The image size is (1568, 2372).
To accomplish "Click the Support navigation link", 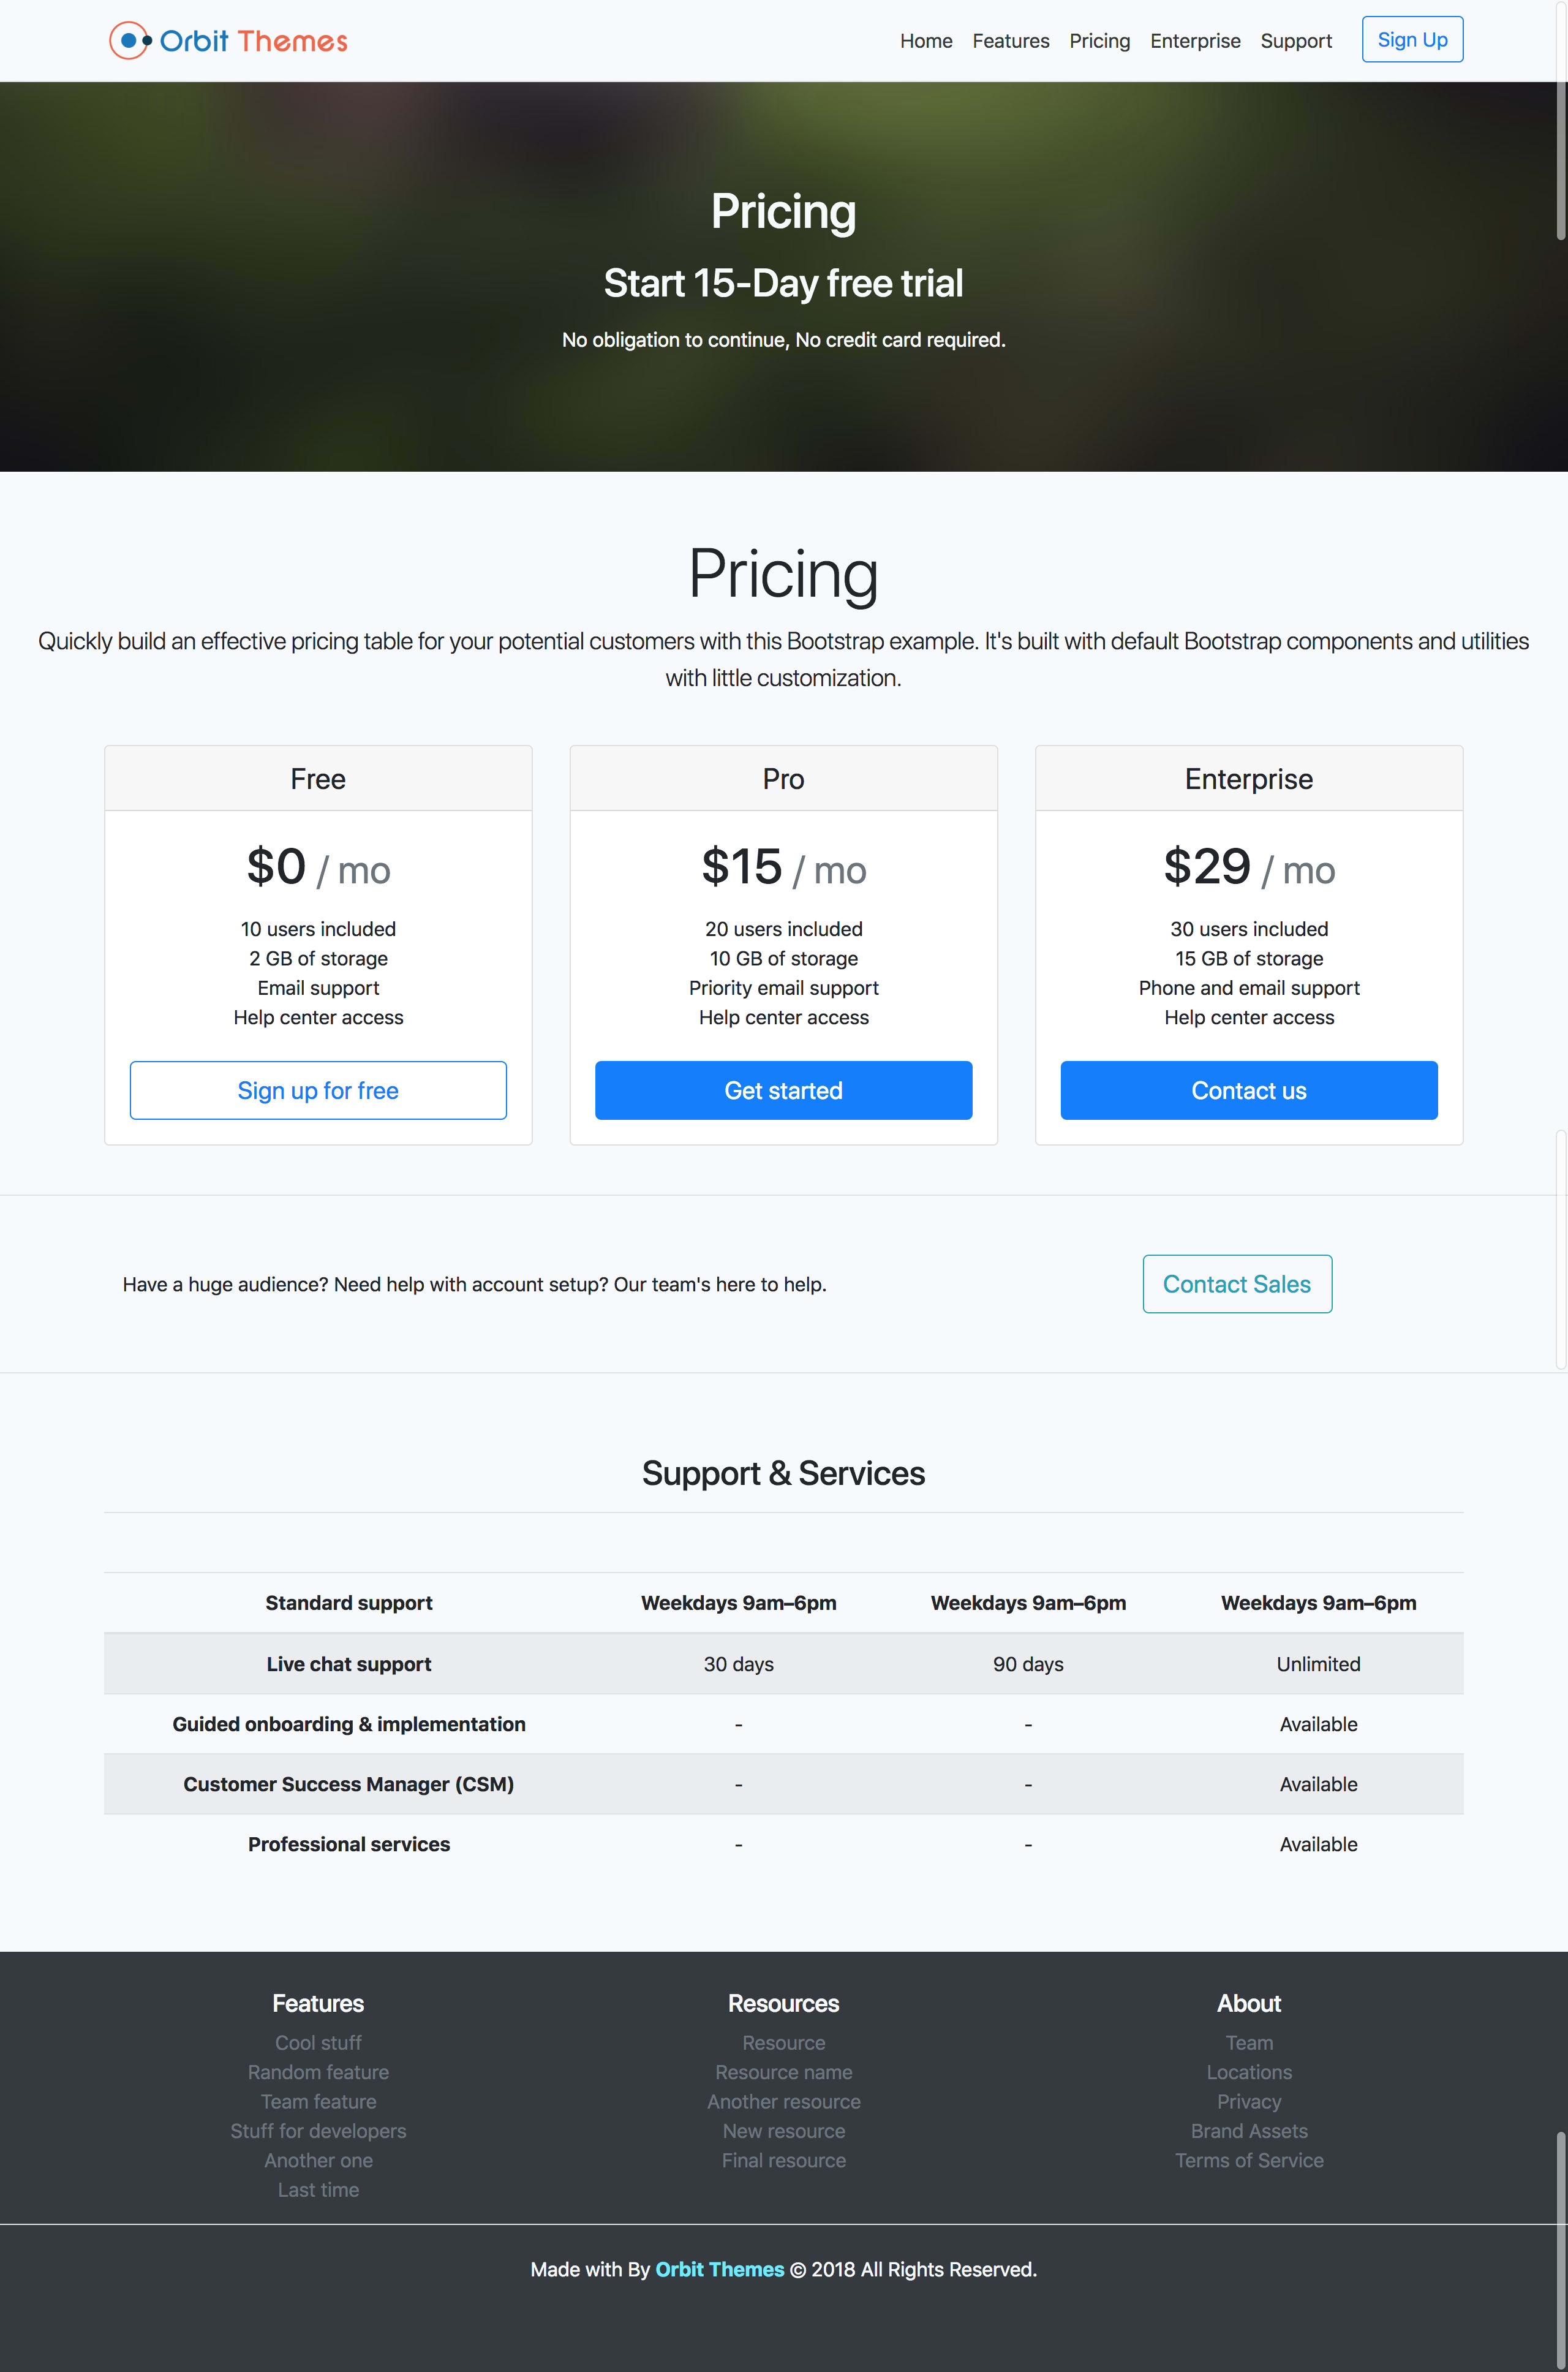I will tap(1295, 39).
